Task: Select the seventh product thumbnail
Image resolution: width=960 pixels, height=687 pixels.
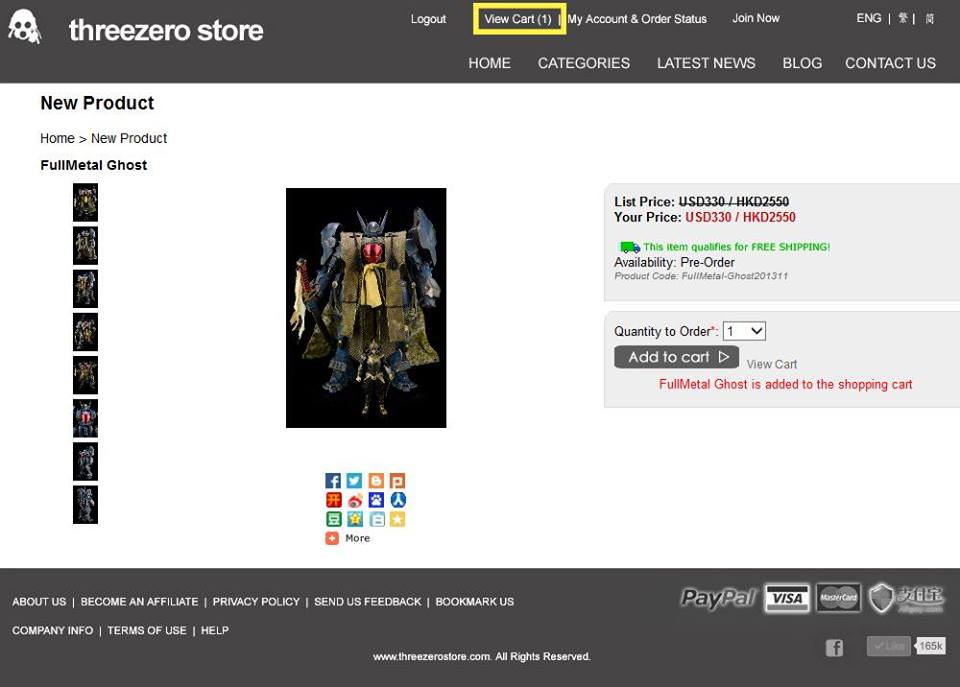Action: 85,461
